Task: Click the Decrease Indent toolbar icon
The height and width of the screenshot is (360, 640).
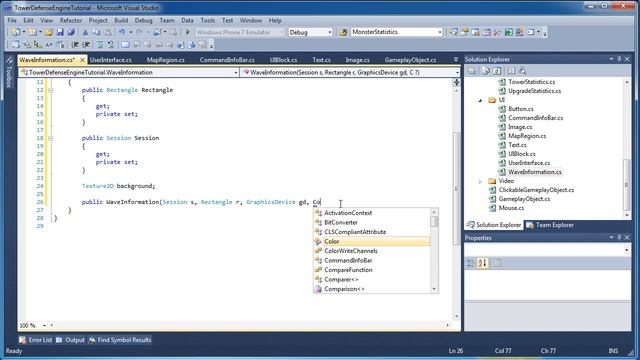Action: 75,44
